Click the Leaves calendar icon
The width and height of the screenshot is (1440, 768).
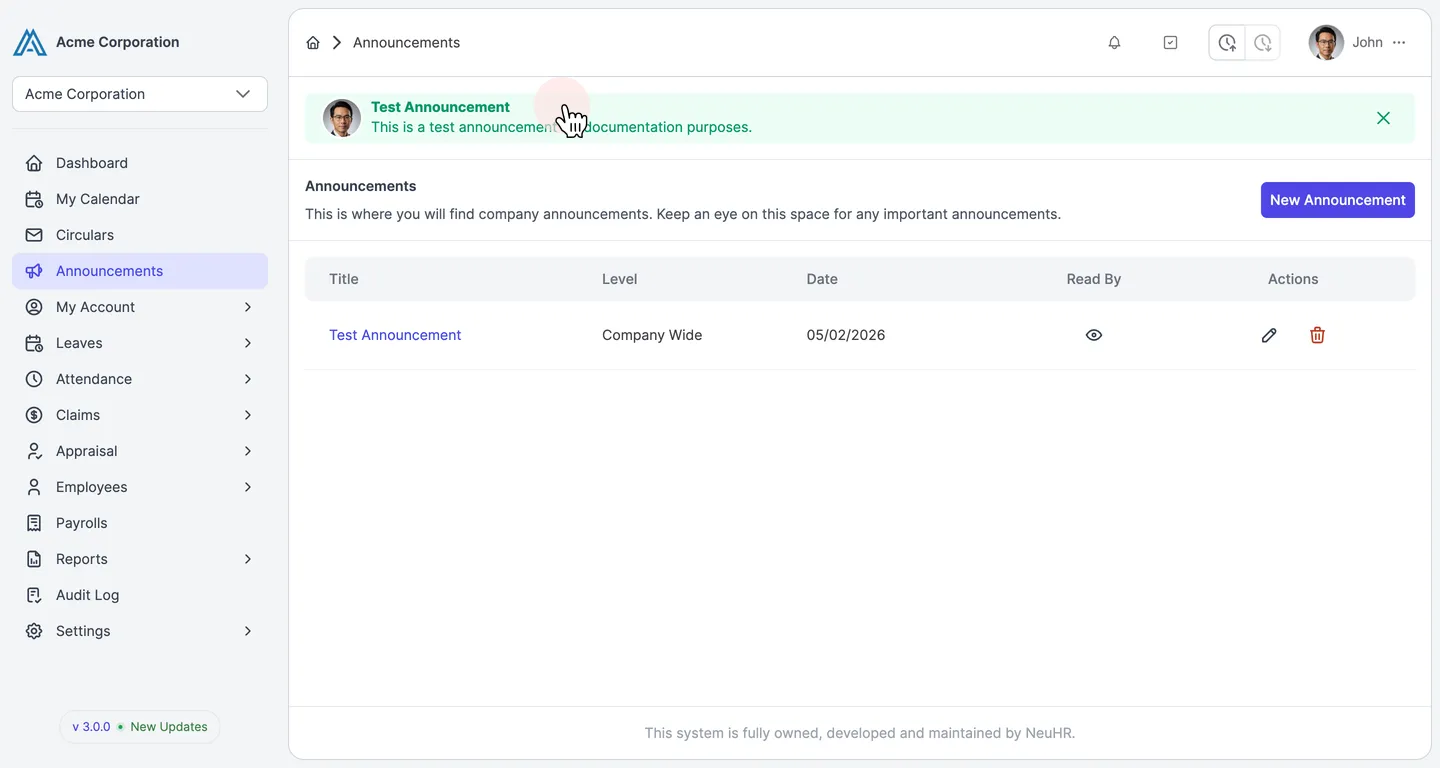coord(34,343)
